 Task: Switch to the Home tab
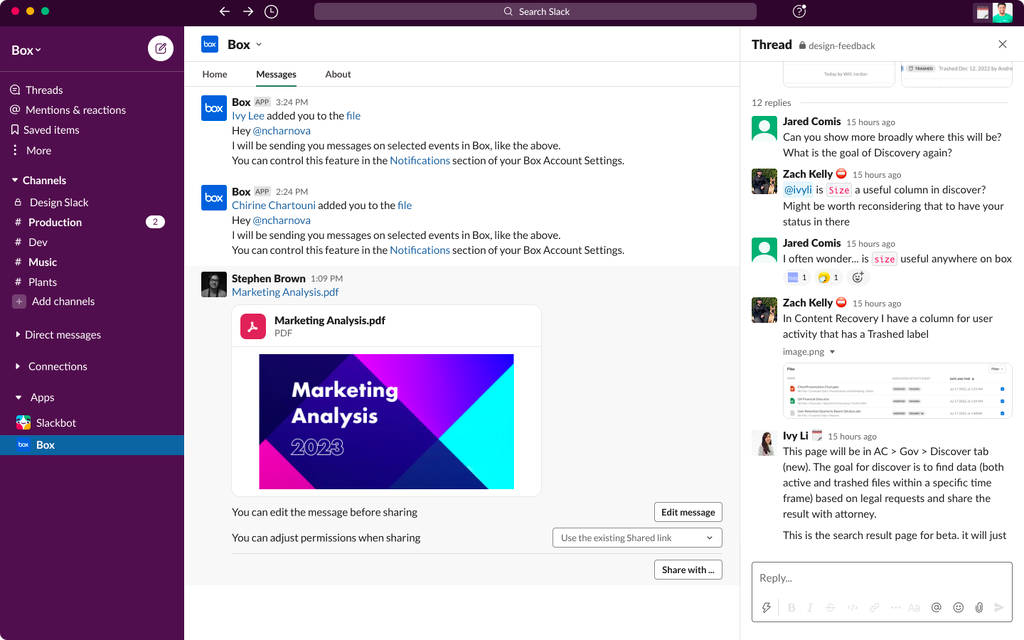pyautogui.click(x=215, y=74)
